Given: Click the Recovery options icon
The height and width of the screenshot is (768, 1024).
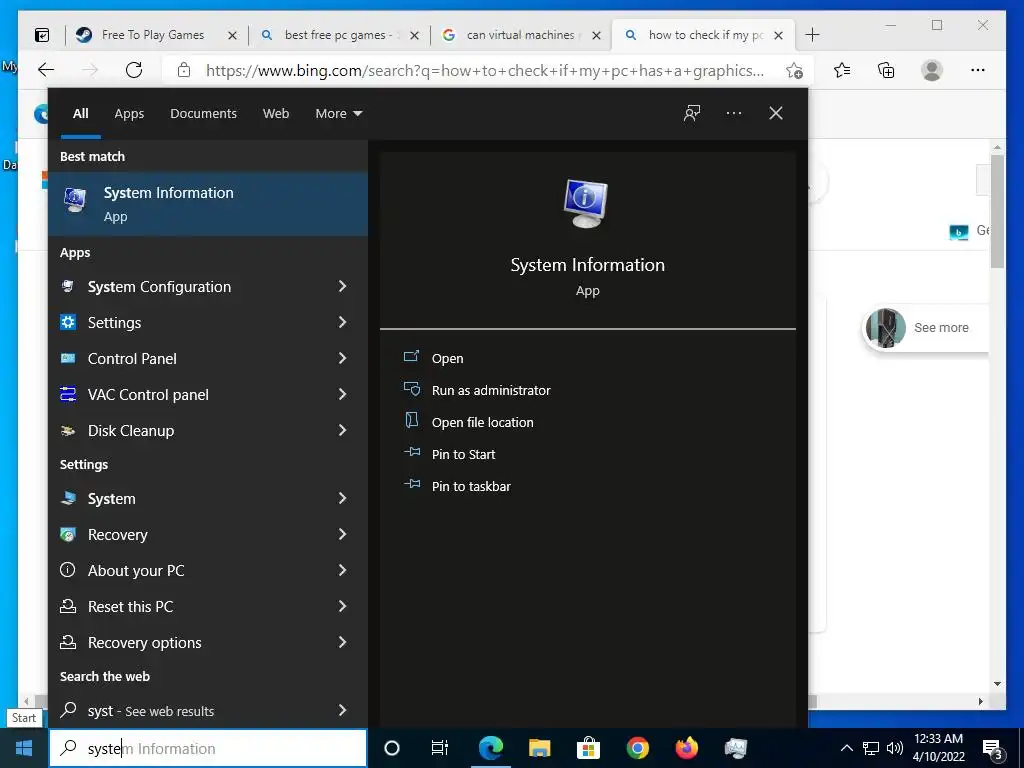Looking at the screenshot, I should pyautogui.click(x=68, y=642).
